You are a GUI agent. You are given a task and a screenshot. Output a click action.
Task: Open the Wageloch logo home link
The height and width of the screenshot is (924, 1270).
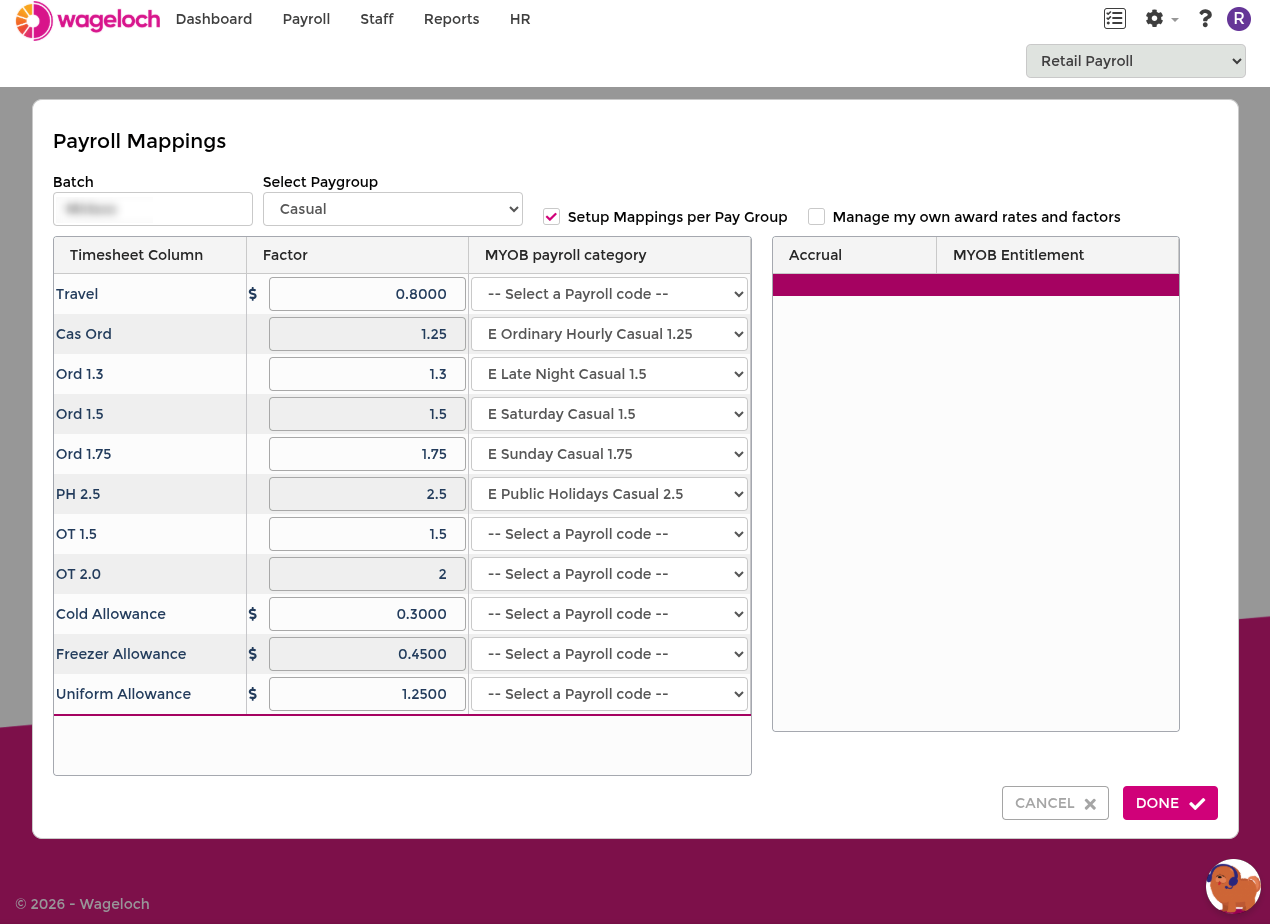(x=88, y=20)
